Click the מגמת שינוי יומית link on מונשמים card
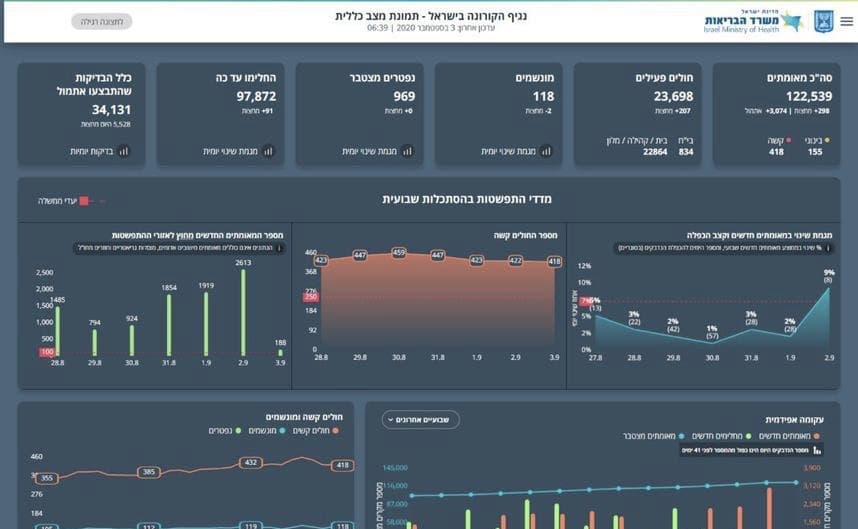 (508, 151)
